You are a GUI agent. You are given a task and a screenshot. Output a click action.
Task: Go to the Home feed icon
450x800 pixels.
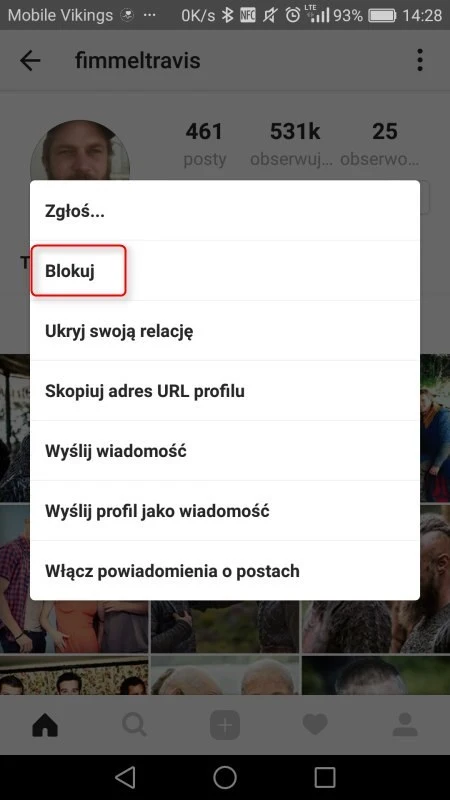pyautogui.click(x=45, y=724)
